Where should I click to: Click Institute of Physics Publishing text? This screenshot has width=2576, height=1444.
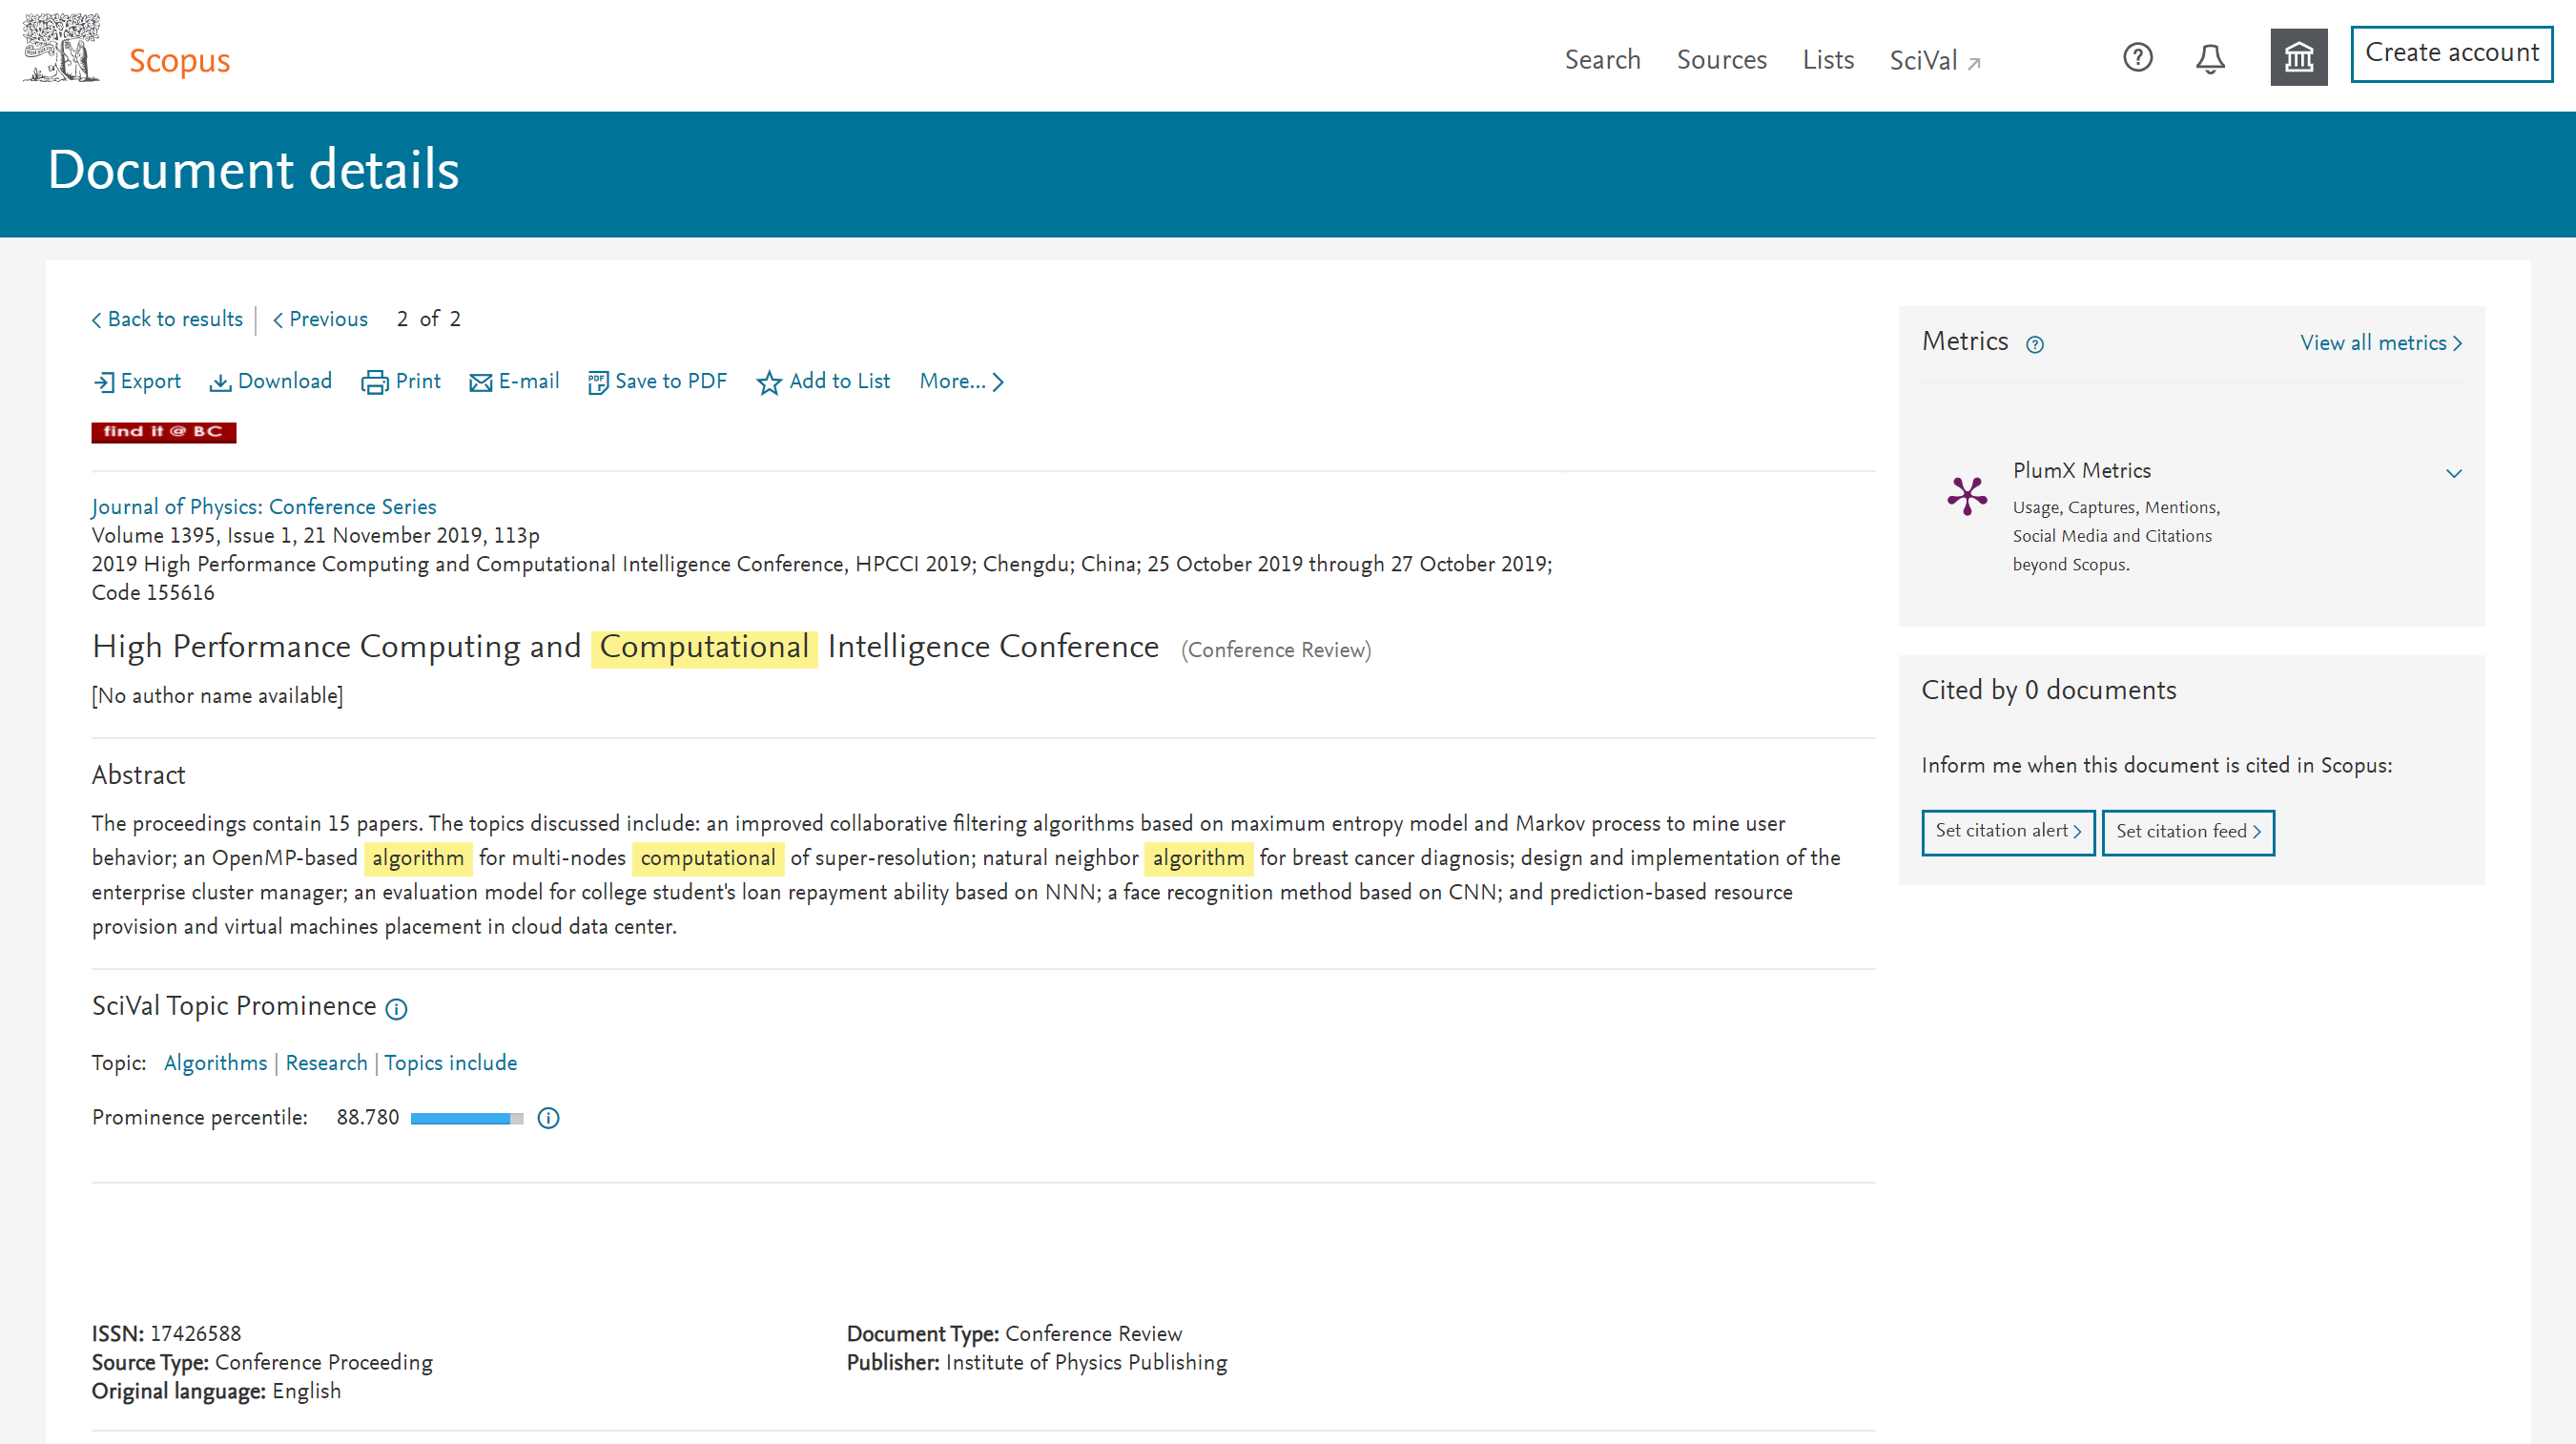1087,1363
